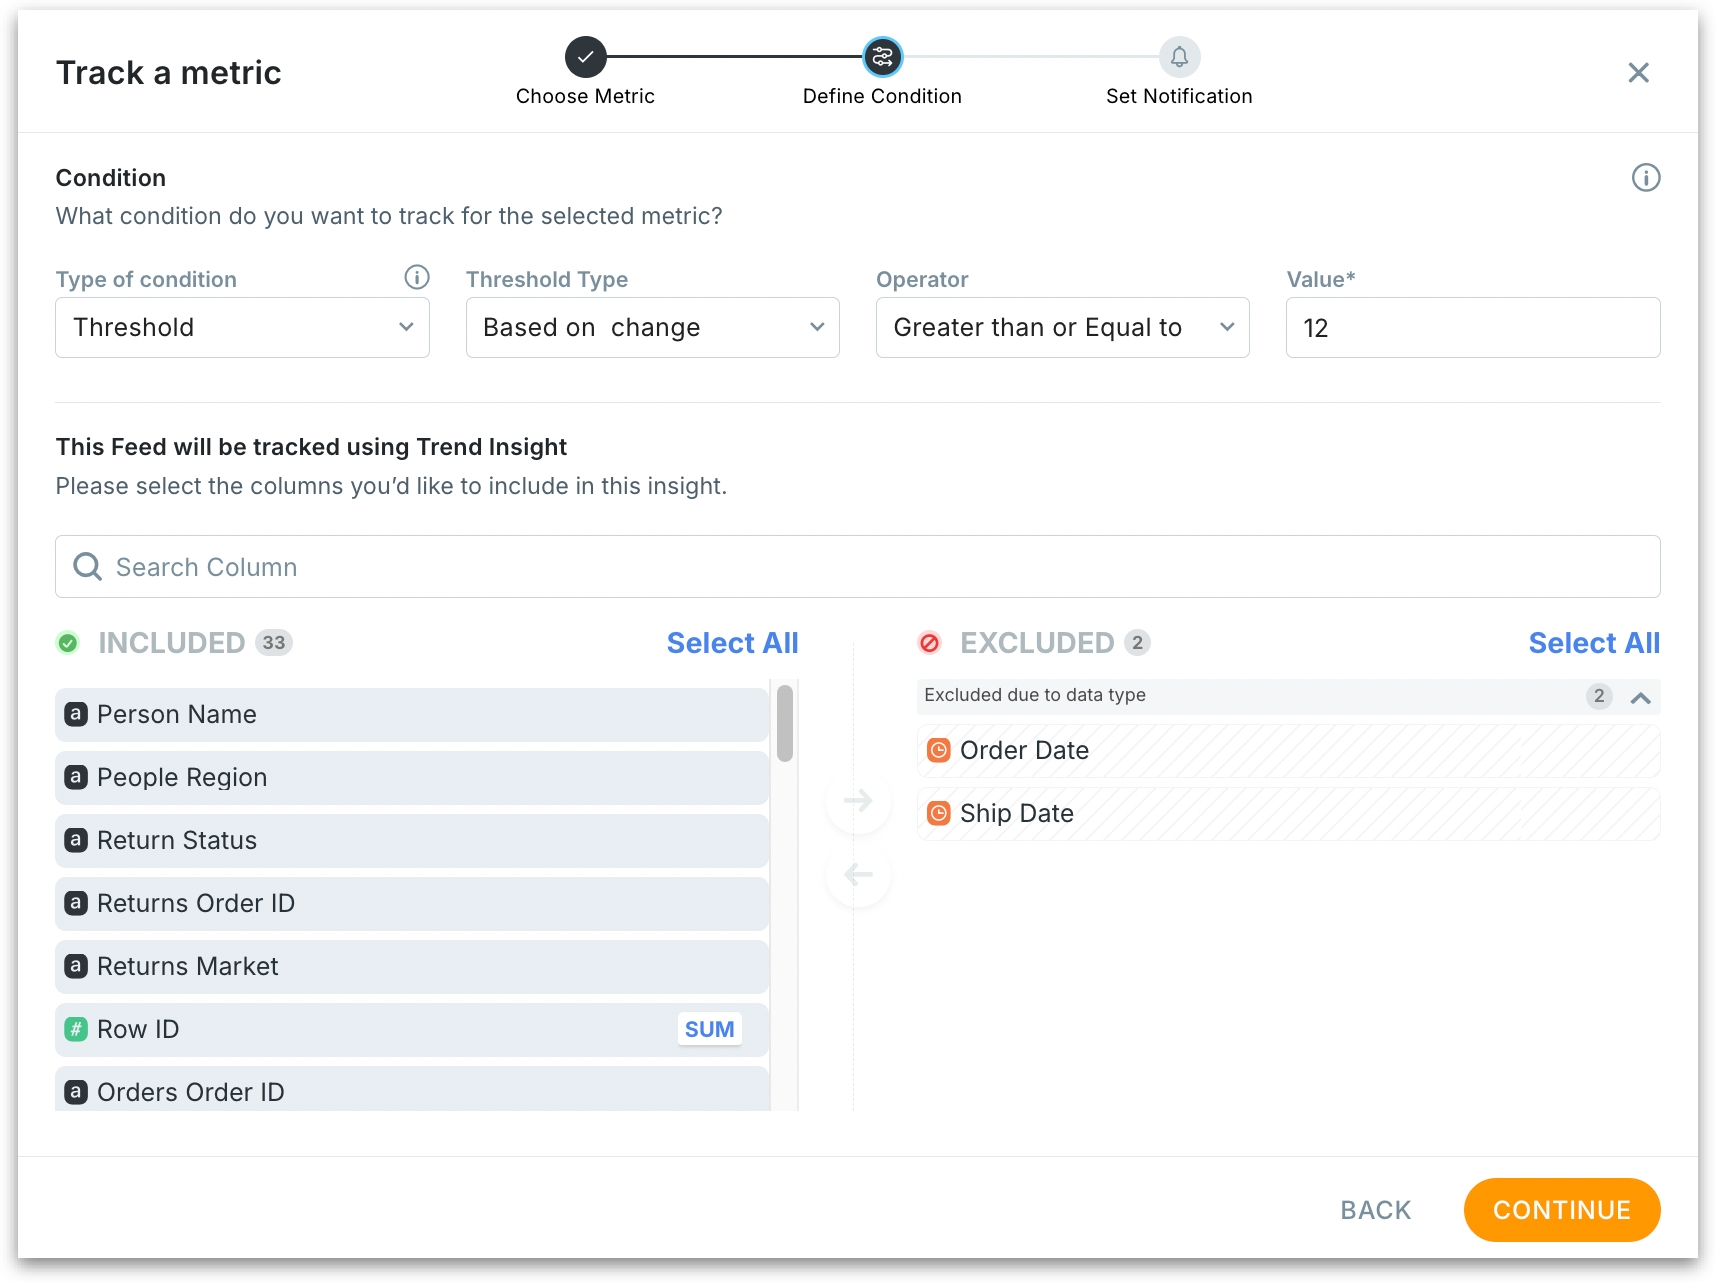Click the Search Column field

pos(870,567)
